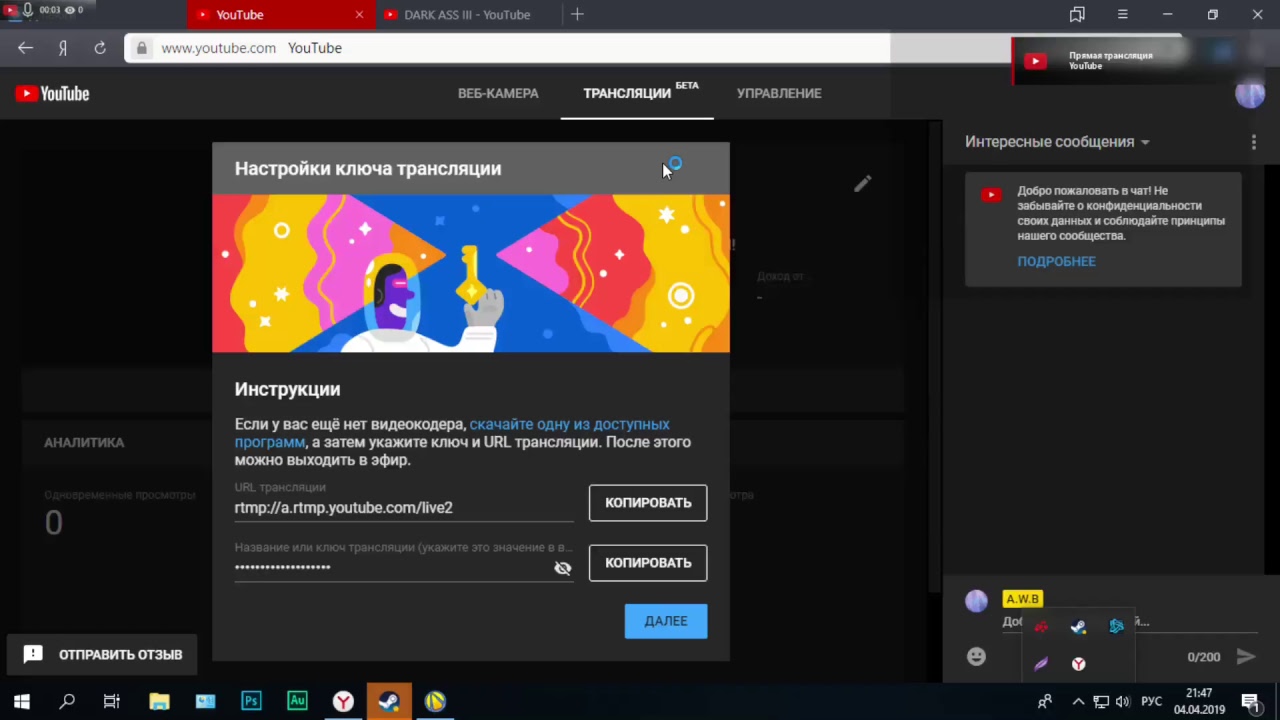Screen dimensions: 1280x720
Task: Click the stream URL field rtmp://a.rtmp.youtube.com/live2
Action: 404,508
